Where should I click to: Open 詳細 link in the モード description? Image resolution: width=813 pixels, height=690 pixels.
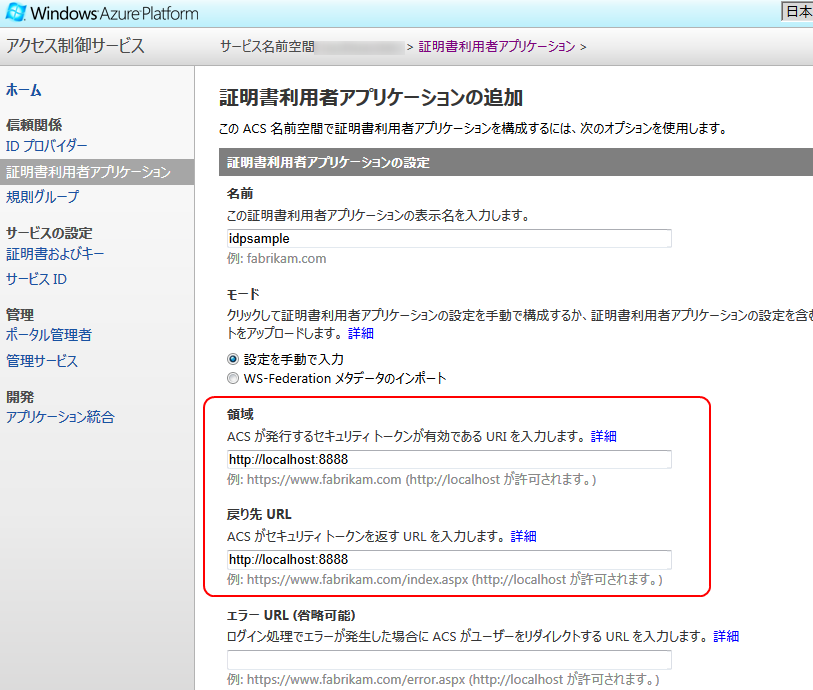[360, 333]
